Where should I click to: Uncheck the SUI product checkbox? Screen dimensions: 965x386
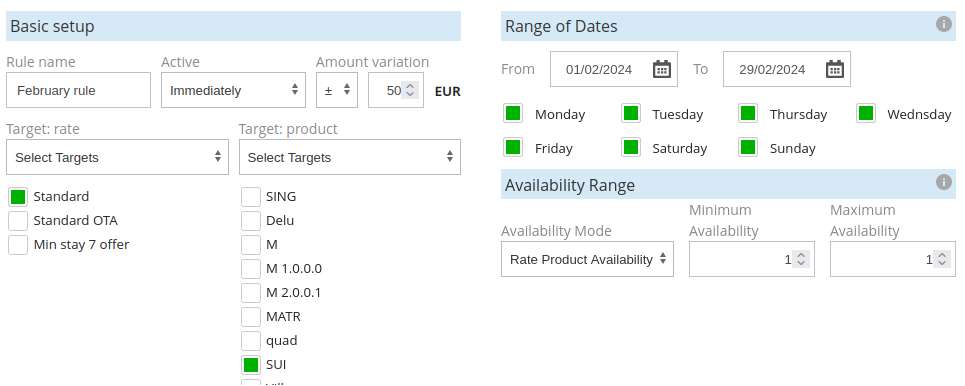tap(250, 364)
